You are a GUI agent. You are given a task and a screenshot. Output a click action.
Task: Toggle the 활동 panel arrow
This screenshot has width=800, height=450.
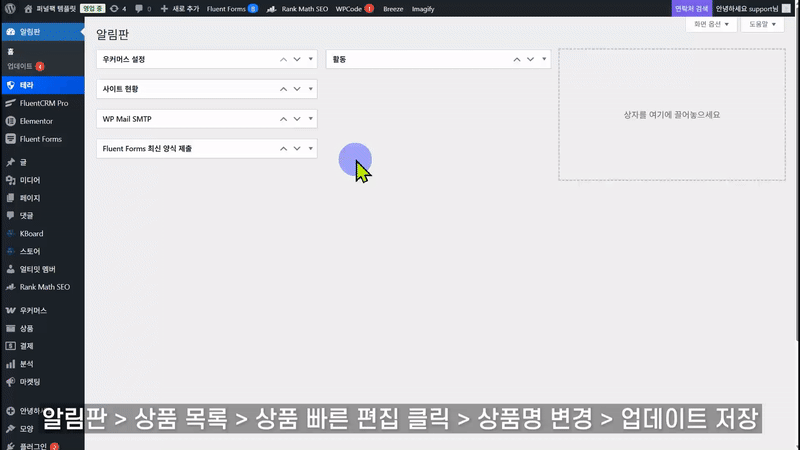(x=544, y=59)
